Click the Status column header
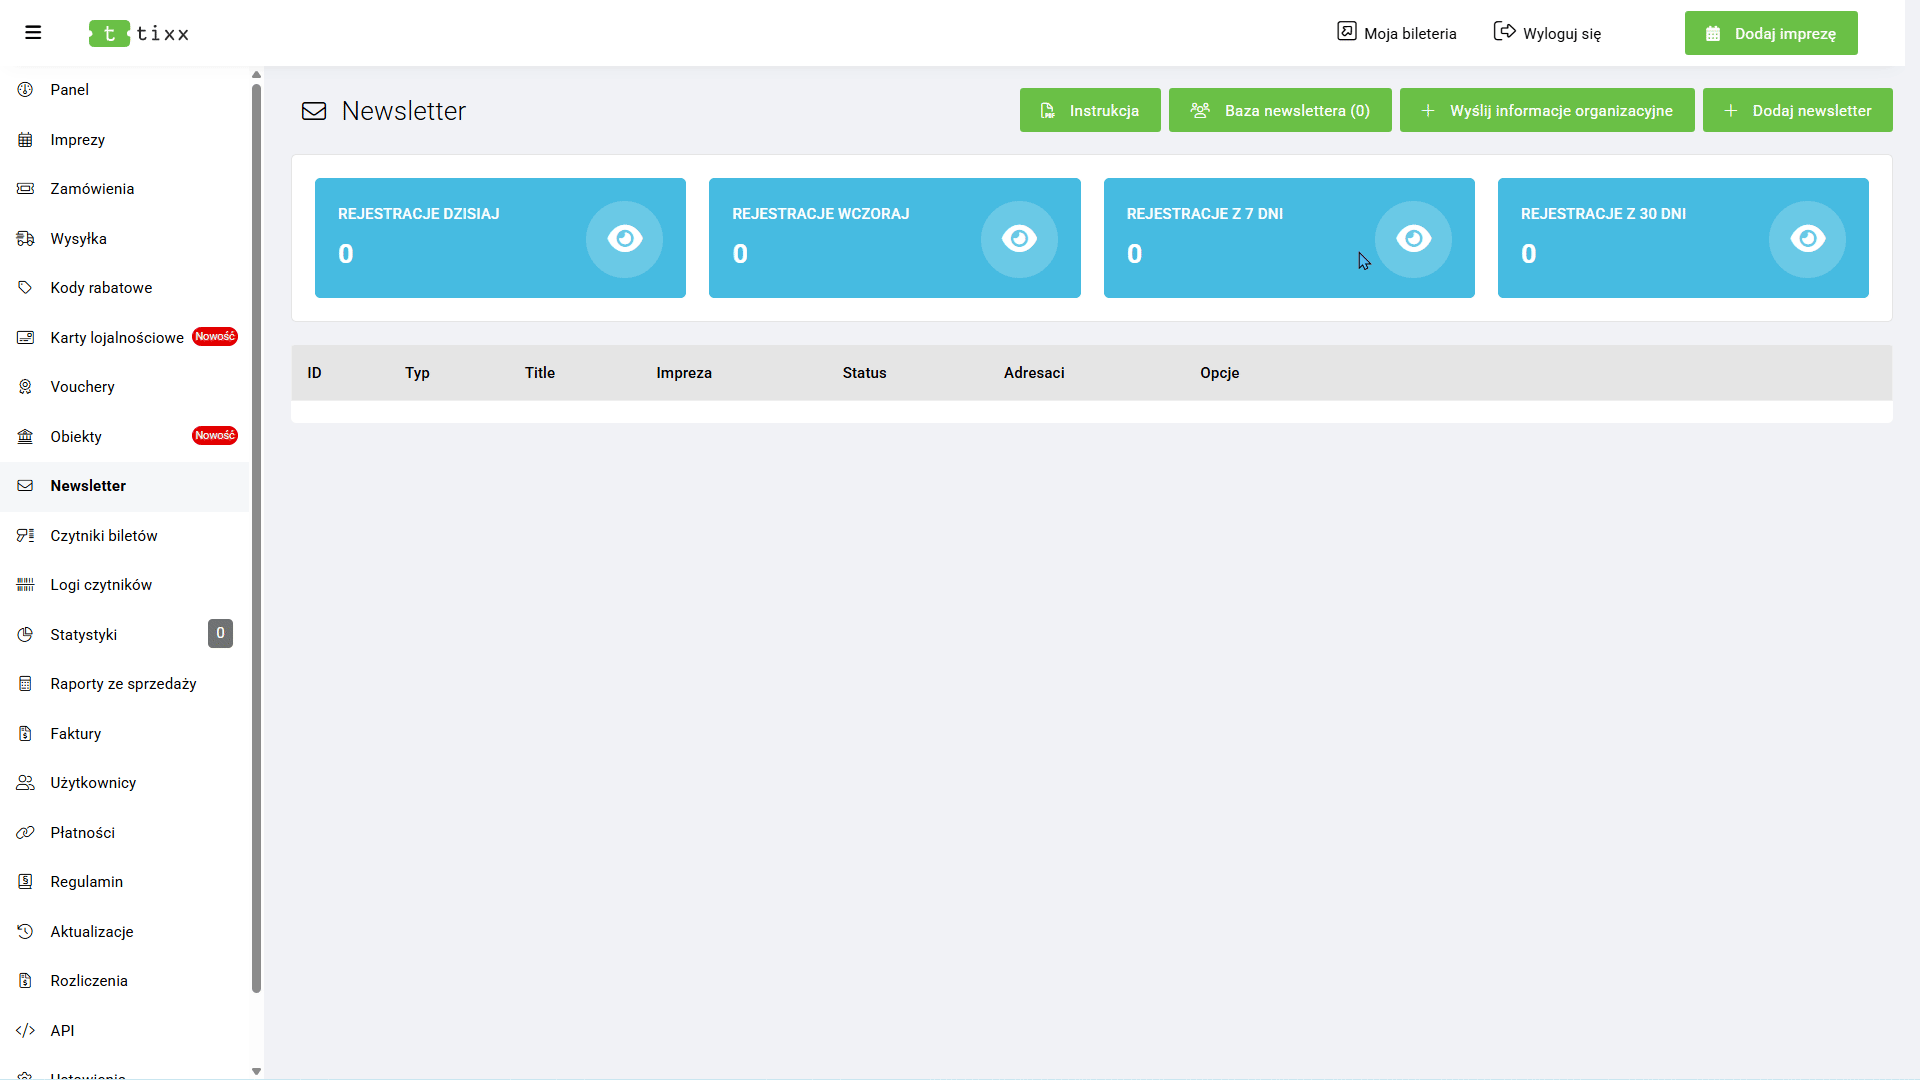1920x1080 pixels. tap(864, 373)
